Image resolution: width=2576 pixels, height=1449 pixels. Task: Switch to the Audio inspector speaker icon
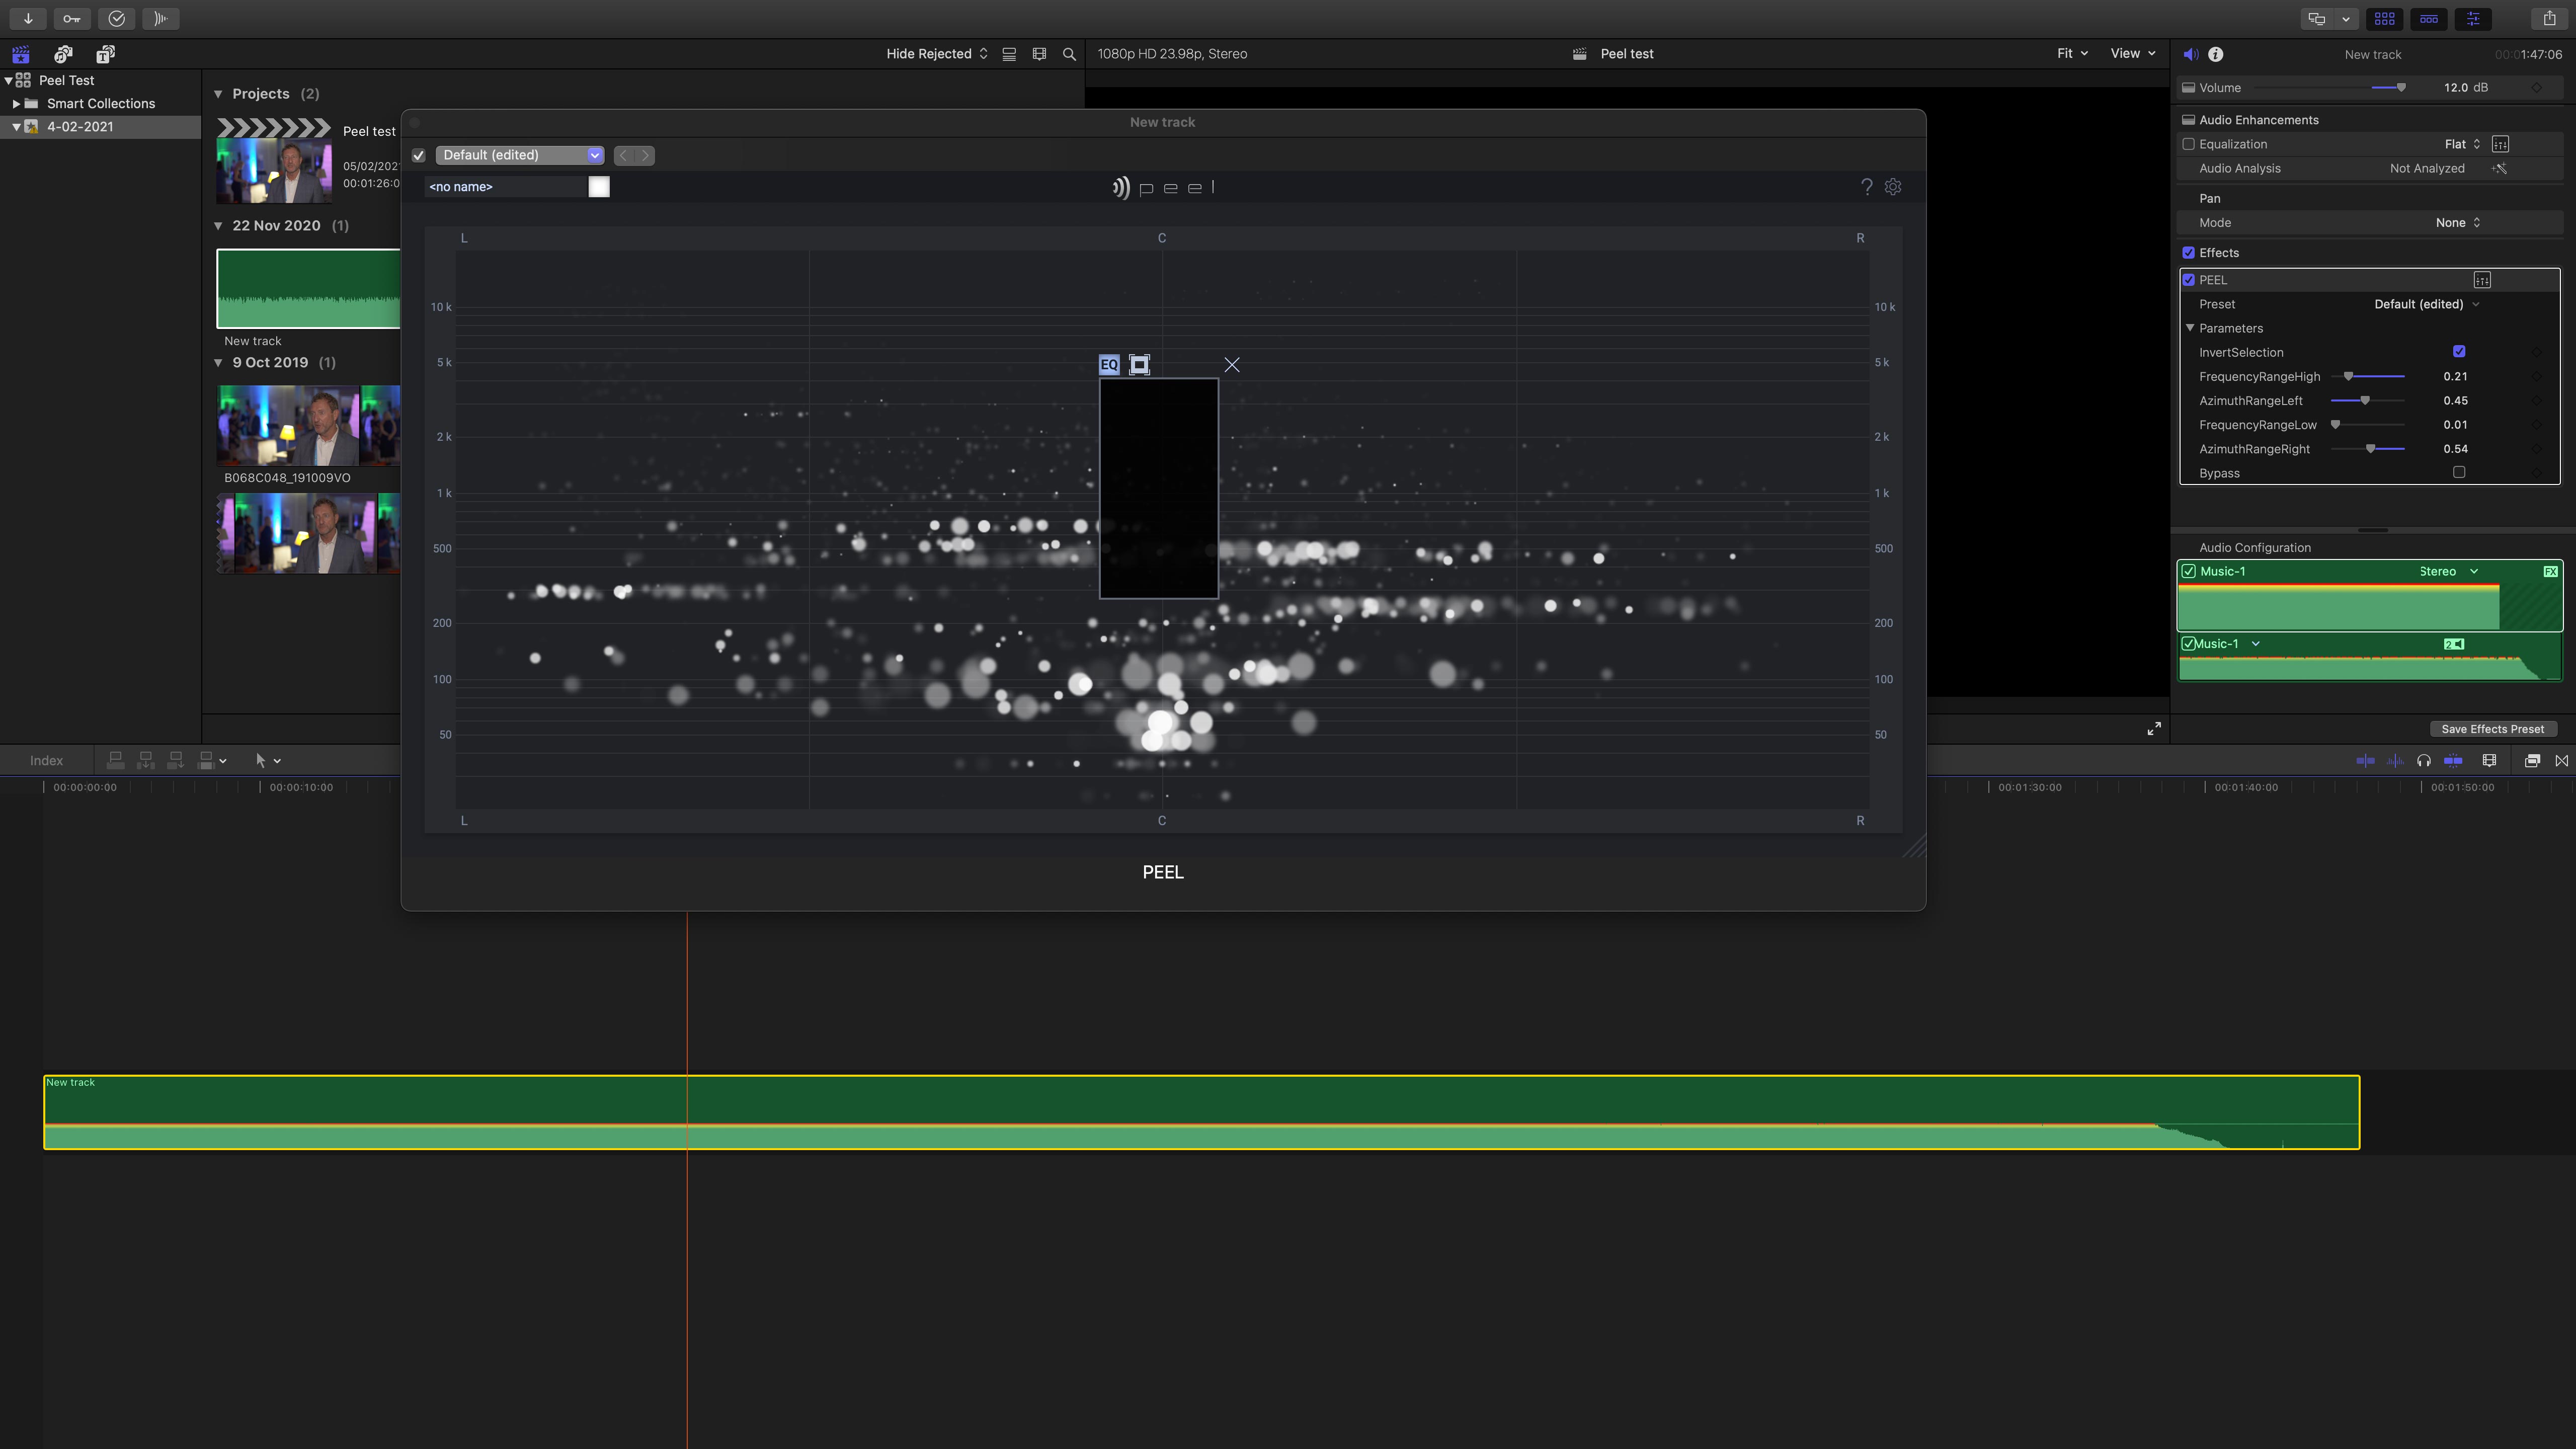click(2190, 54)
